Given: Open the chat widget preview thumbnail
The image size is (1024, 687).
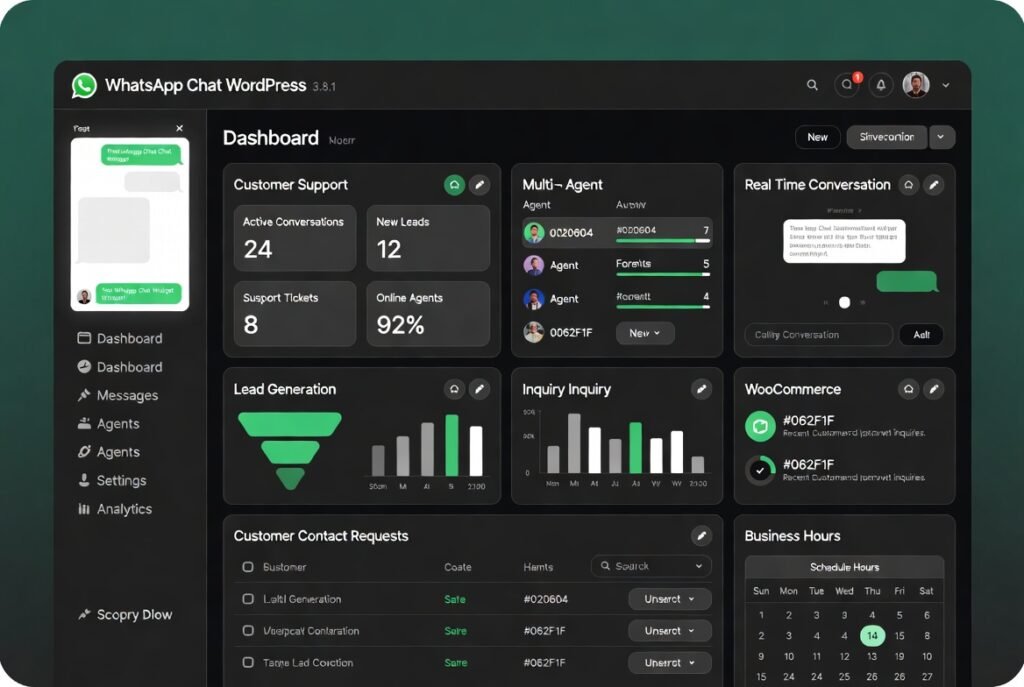Looking at the screenshot, I should click(130, 224).
